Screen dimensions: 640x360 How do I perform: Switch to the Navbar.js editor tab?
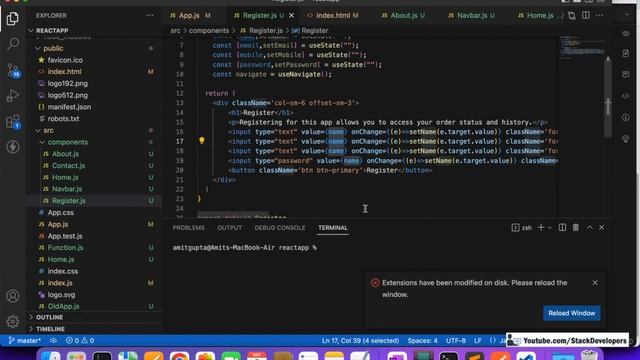click(x=471, y=16)
